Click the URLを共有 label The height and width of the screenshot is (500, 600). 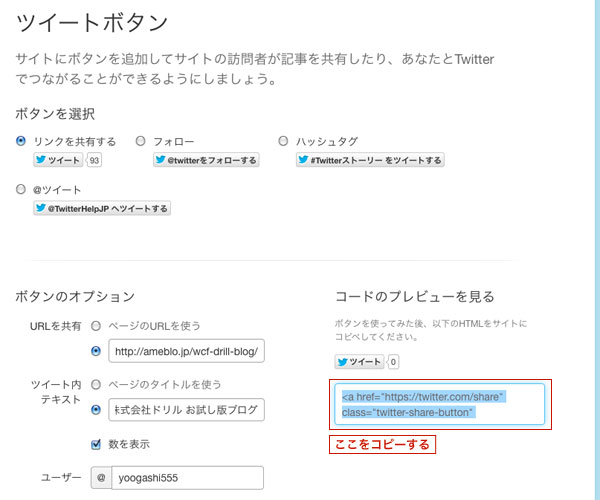[55, 326]
